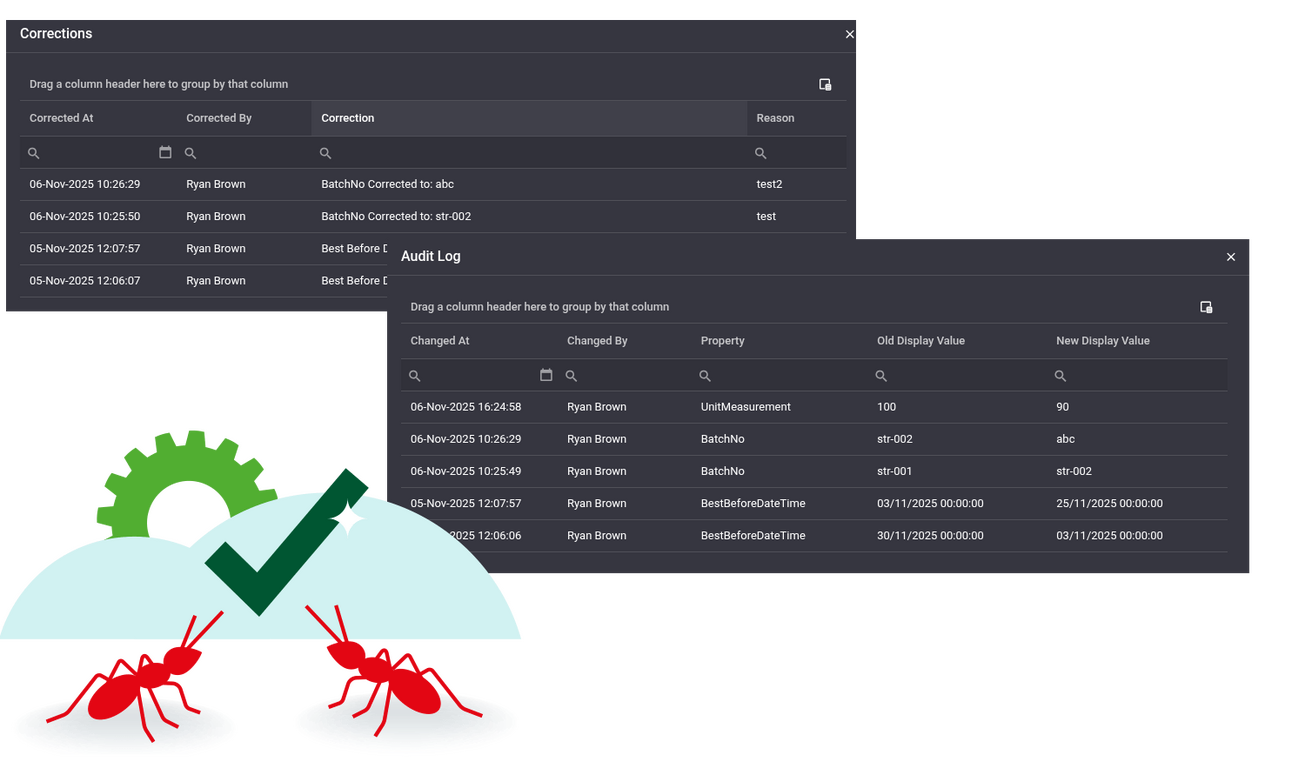Viewport: 1305px width, 775px height.
Task: Sort by the Property column header
Action: pyautogui.click(x=722, y=341)
